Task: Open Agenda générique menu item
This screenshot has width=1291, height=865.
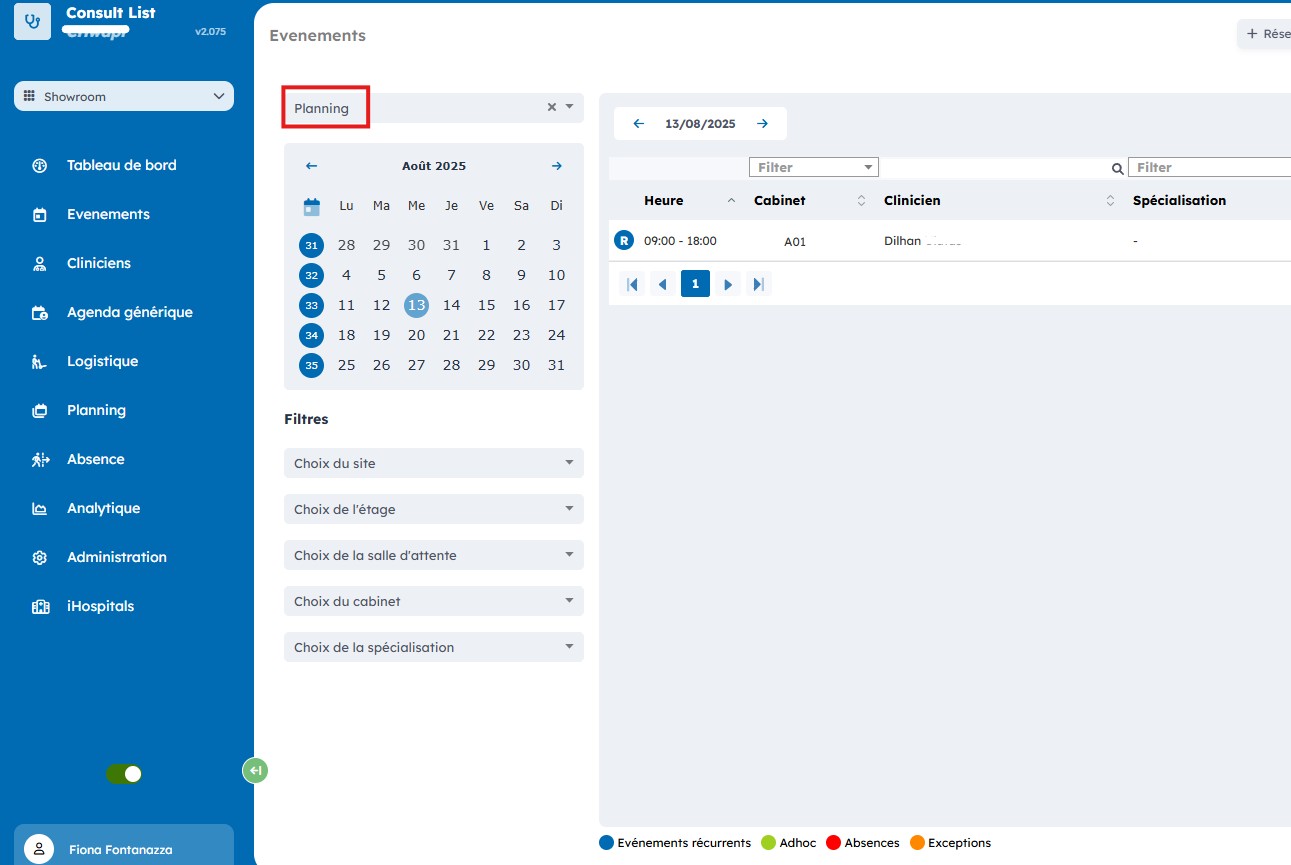Action: pos(129,312)
